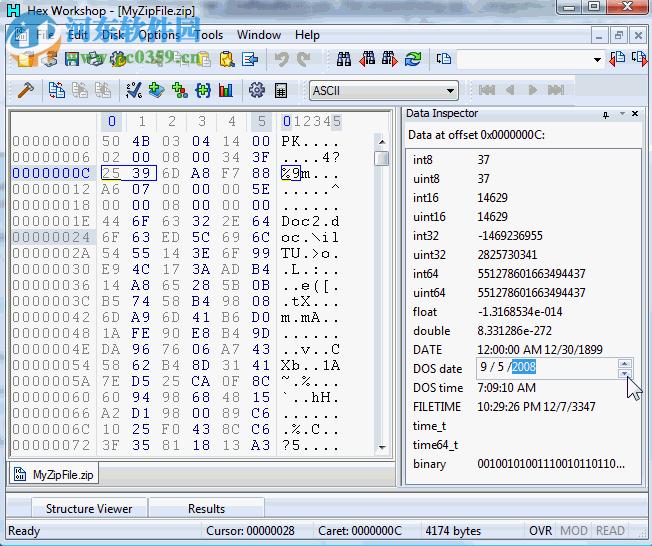Image resolution: width=652 pixels, height=546 pixels.
Task: Click MOD indicator in status bar
Action: click(x=573, y=531)
